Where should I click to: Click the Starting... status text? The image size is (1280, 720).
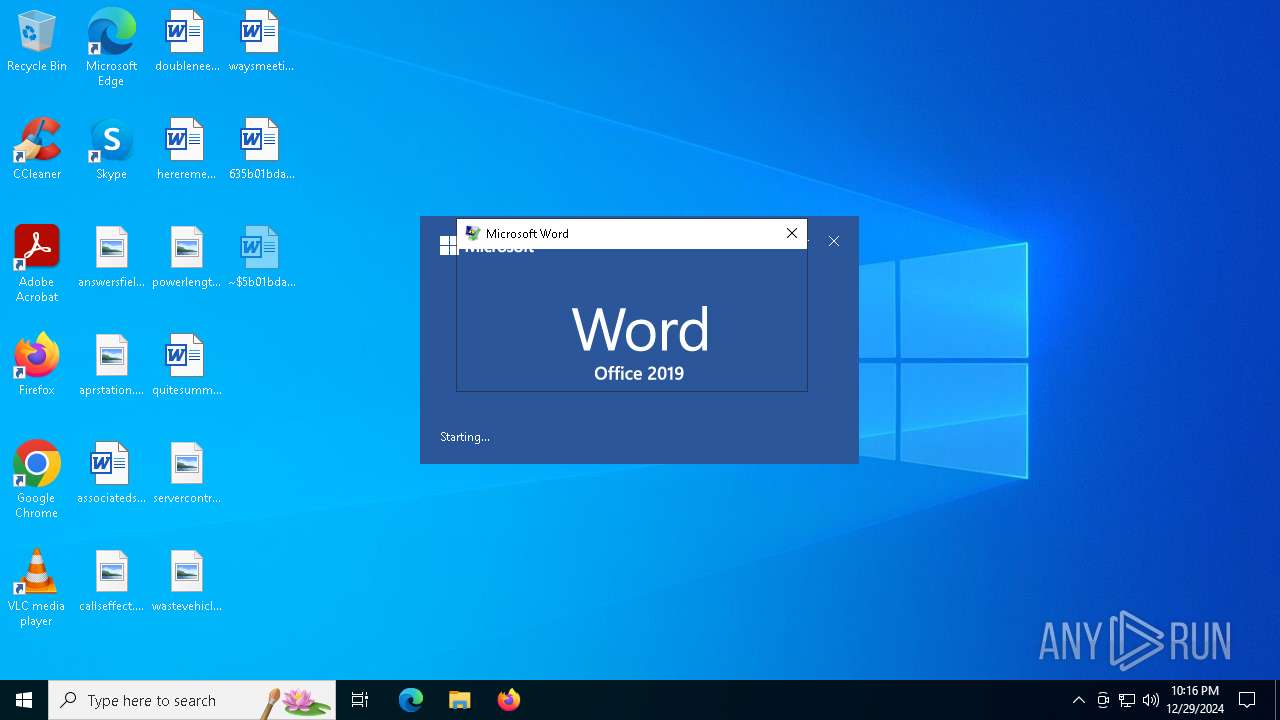coord(465,437)
